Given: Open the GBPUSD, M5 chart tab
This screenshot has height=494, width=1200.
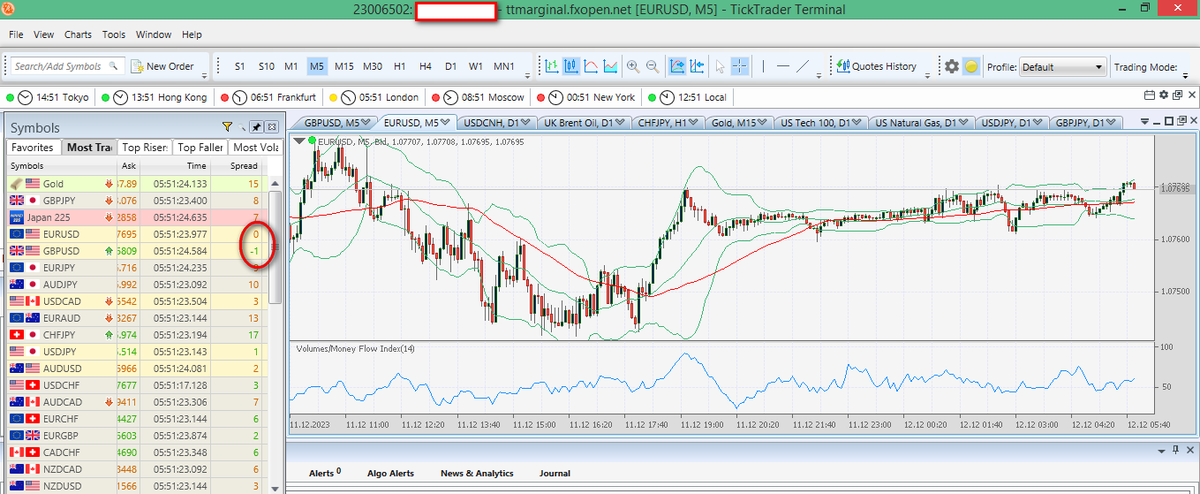Looking at the screenshot, I should [x=335, y=122].
